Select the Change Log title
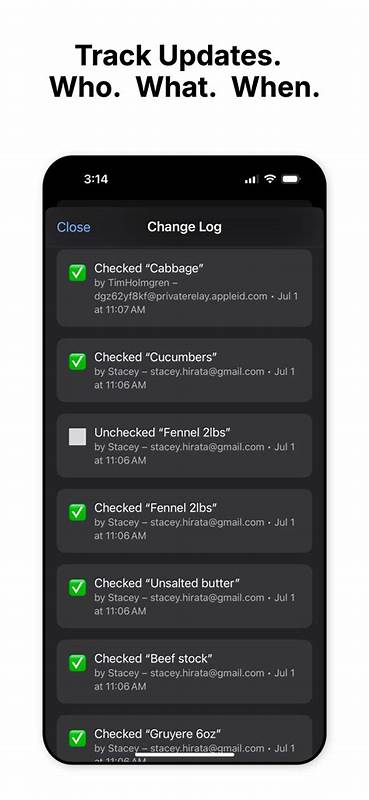369x800 pixels. (184, 227)
